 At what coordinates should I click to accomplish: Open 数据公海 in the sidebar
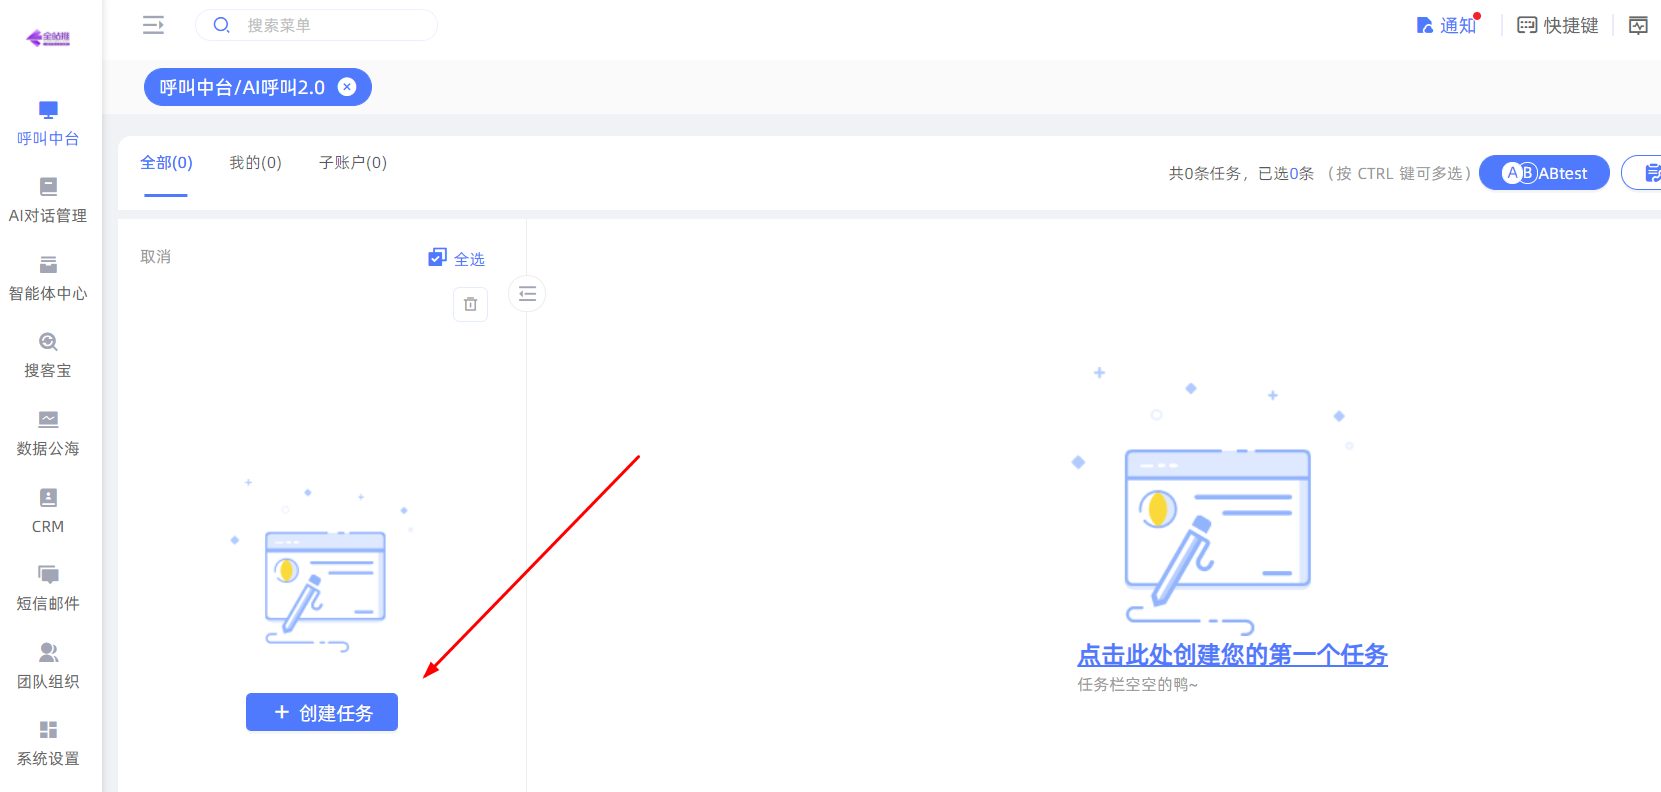pos(47,433)
